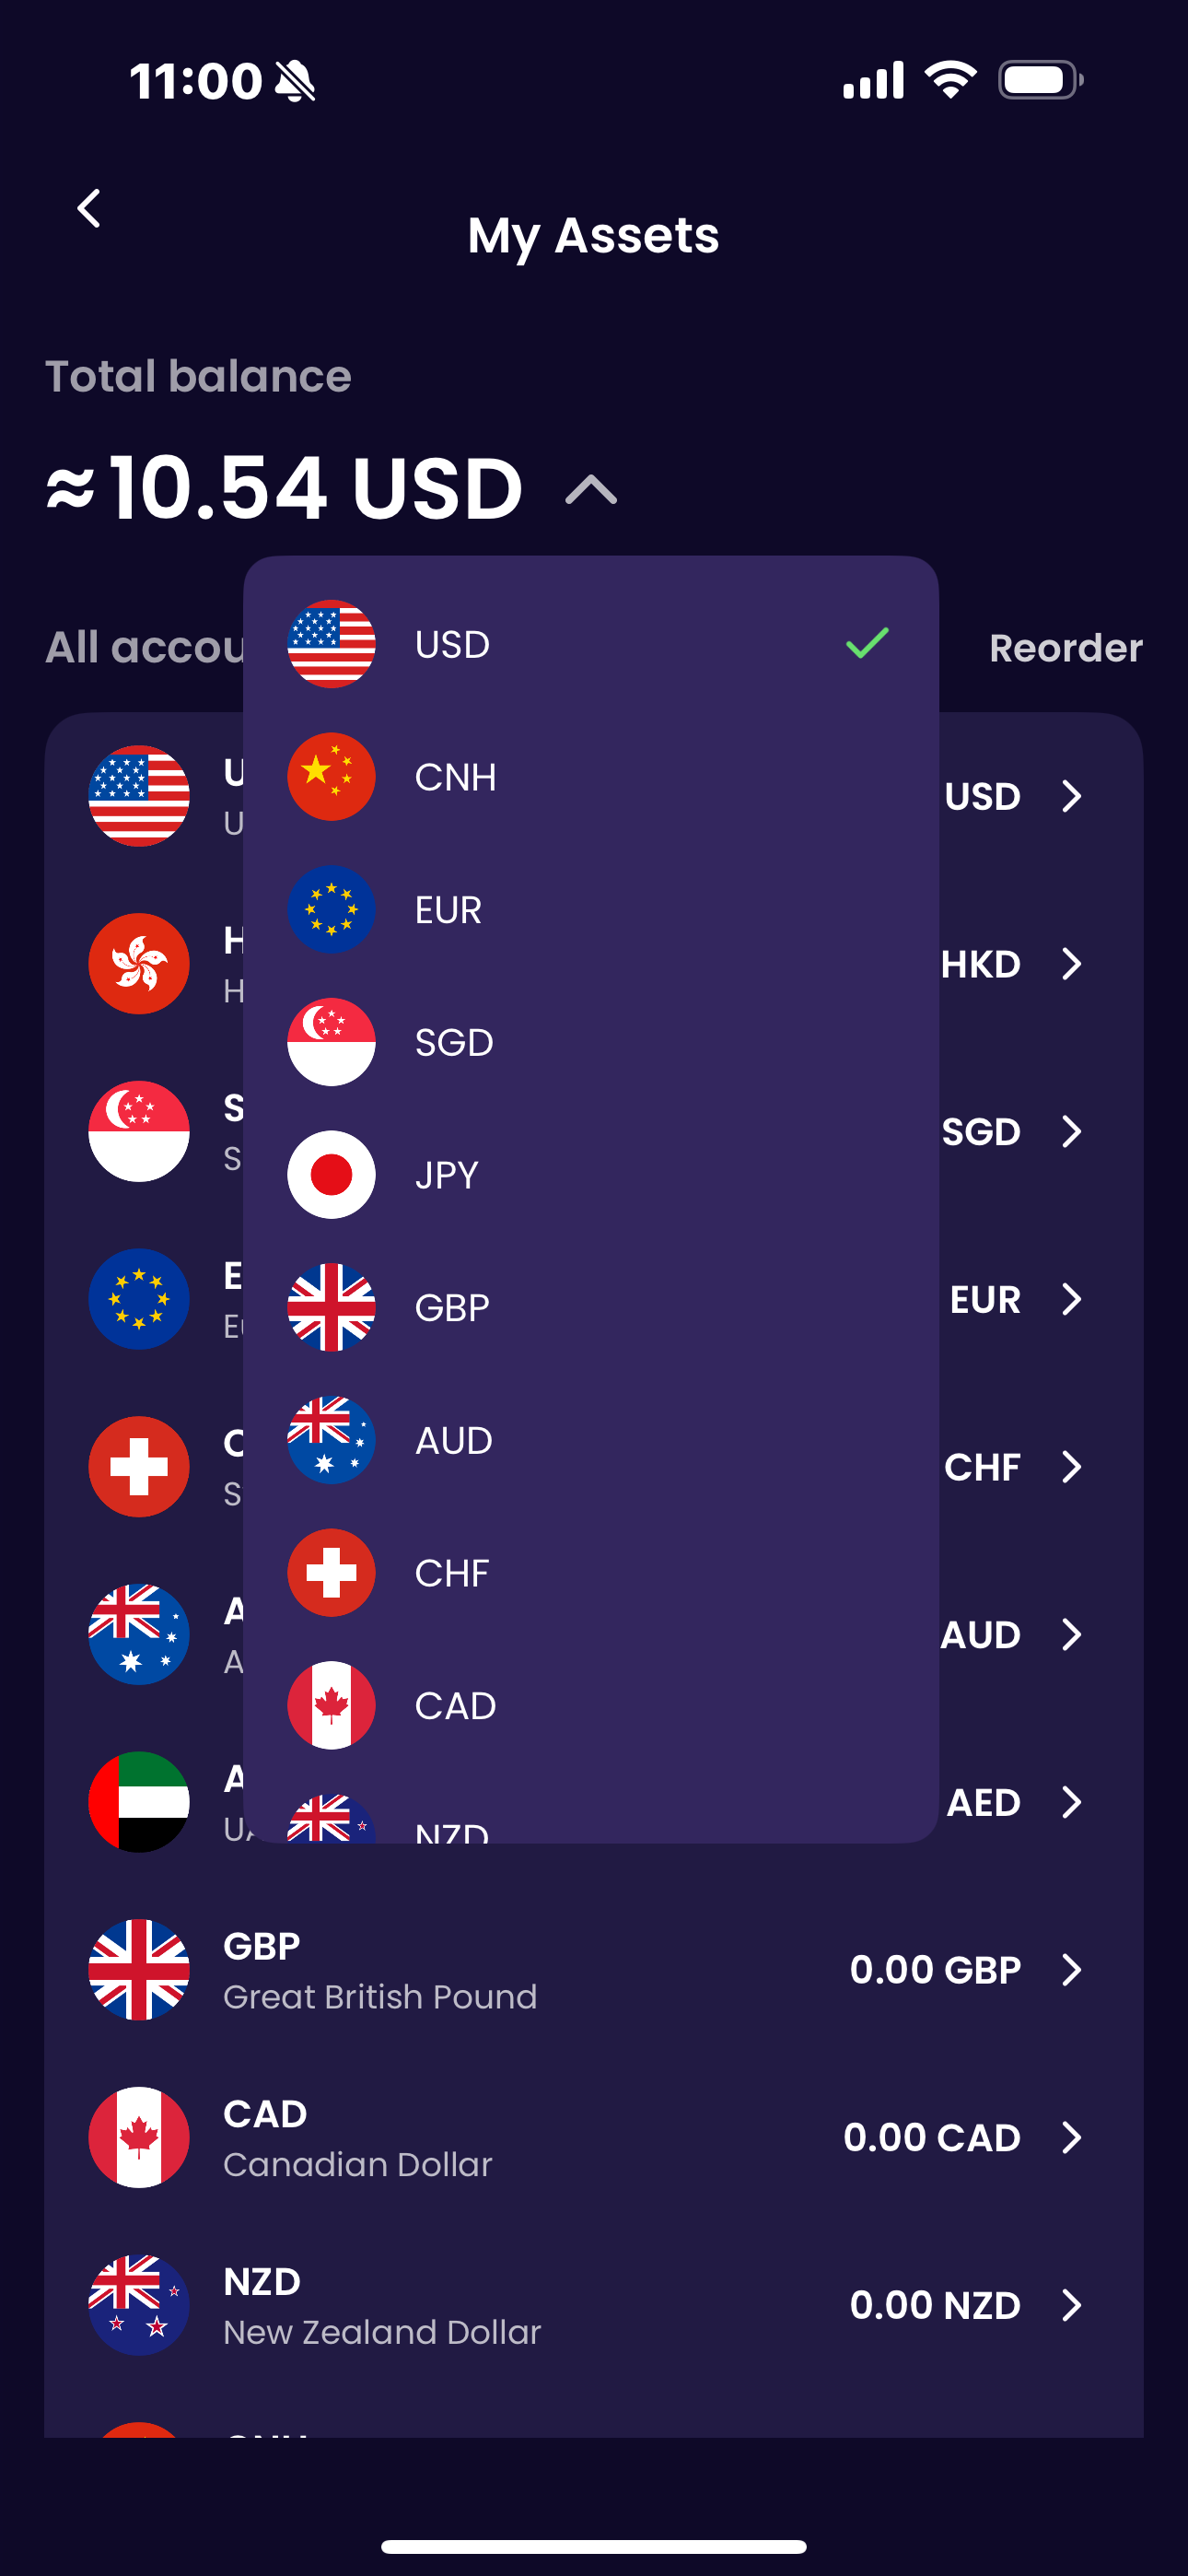Image resolution: width=1188 pixels, height=2576 pixels.
Task: Tap the US flag icon in dropdown
Action: coord(331,644)
